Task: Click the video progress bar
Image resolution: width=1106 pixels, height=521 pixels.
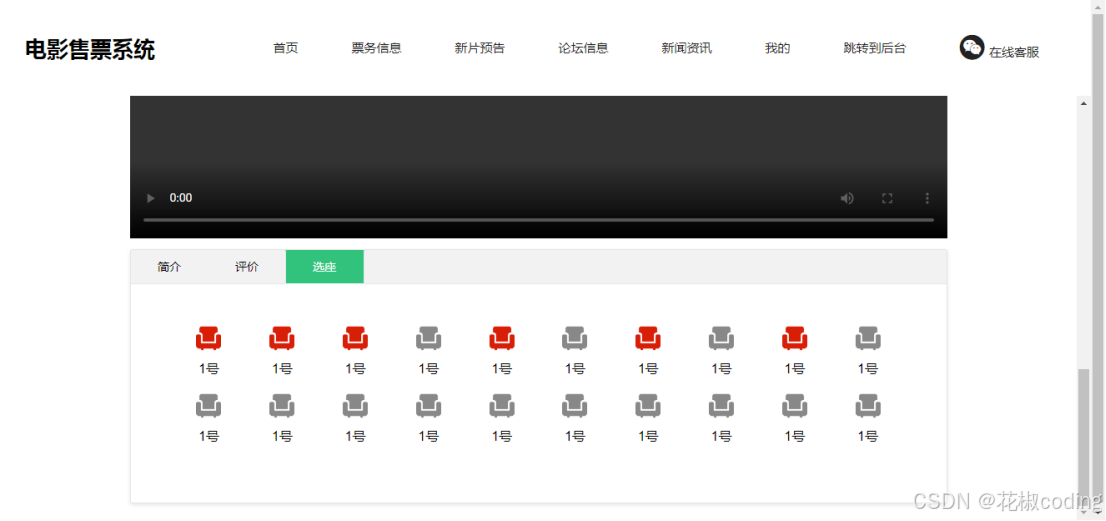Action: pos(538,220)
